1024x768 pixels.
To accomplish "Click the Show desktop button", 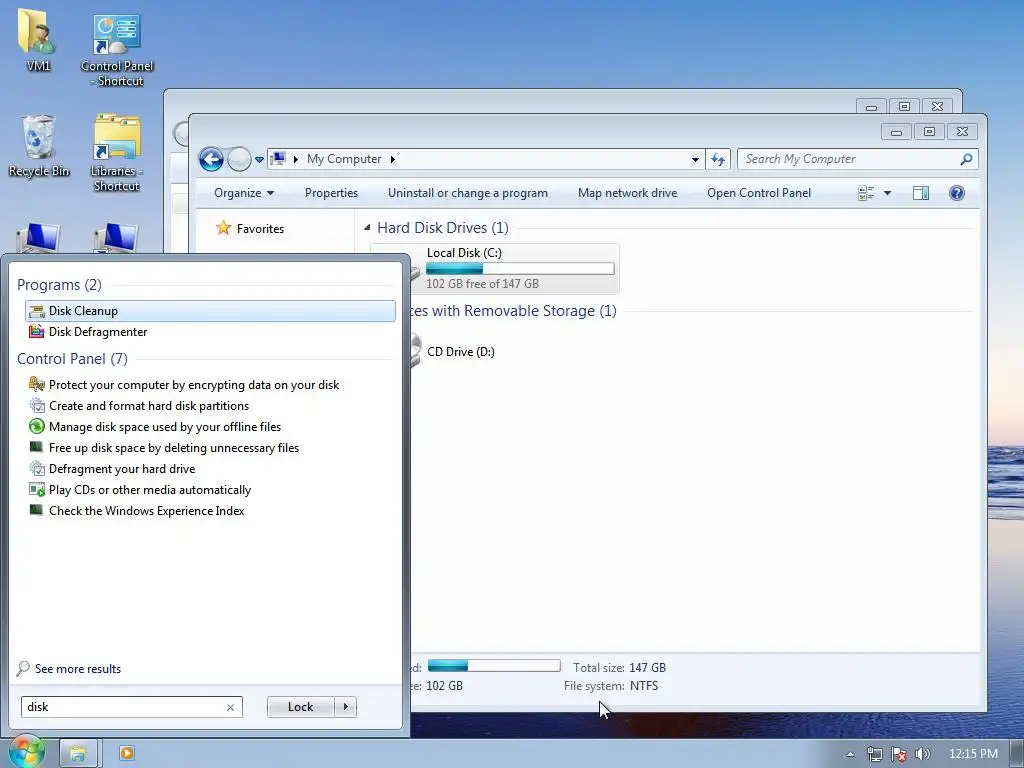I will [x=1017, y=753].
